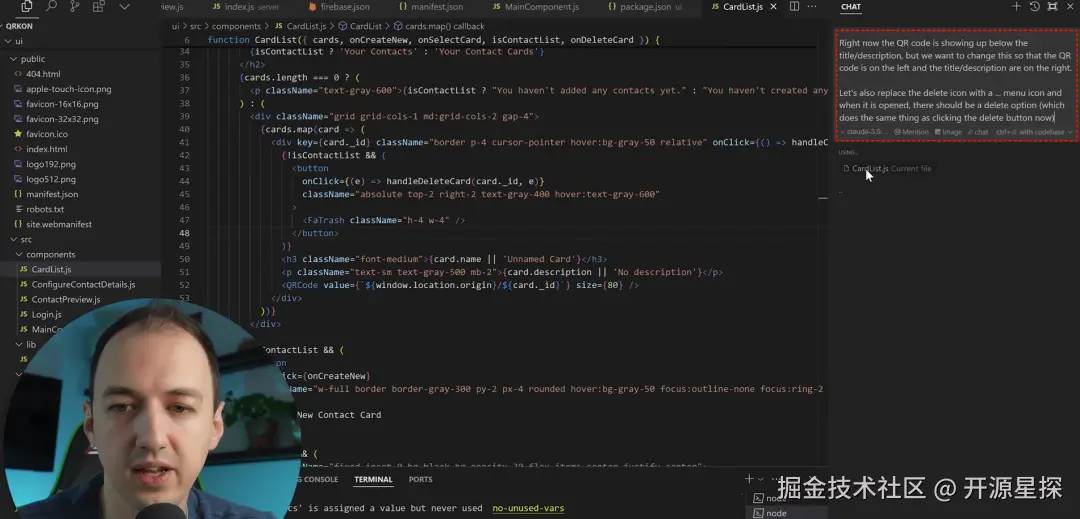Click the Image attach button
Viewport: 1080px width, 519px height.
(948, 132)
